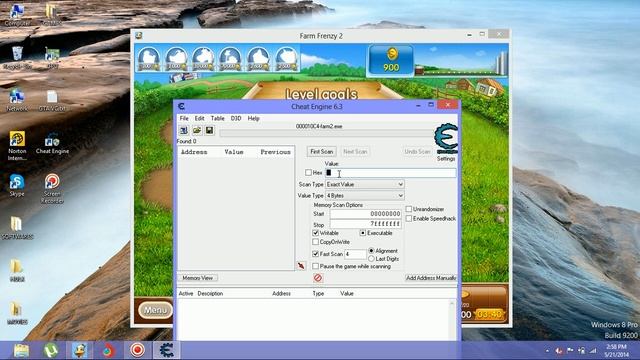Open the process list icon in Cheat Engine
The image size is (640, 360).
pyautogui.click(x=184, y=130)
